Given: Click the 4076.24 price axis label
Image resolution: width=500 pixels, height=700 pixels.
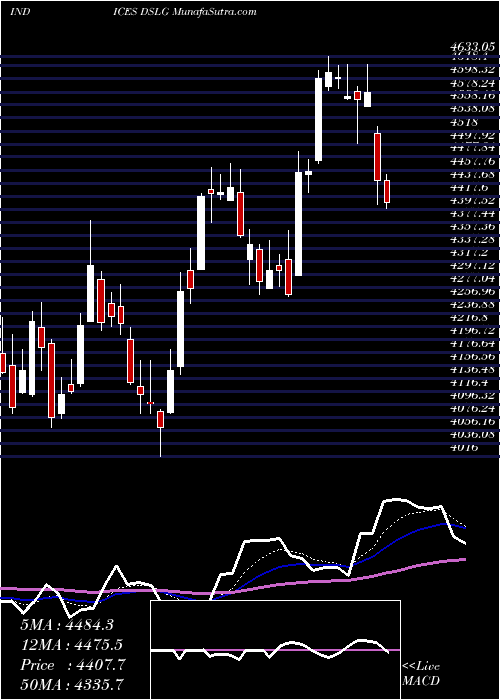Looking at the screenshot, I should (473, 408).
